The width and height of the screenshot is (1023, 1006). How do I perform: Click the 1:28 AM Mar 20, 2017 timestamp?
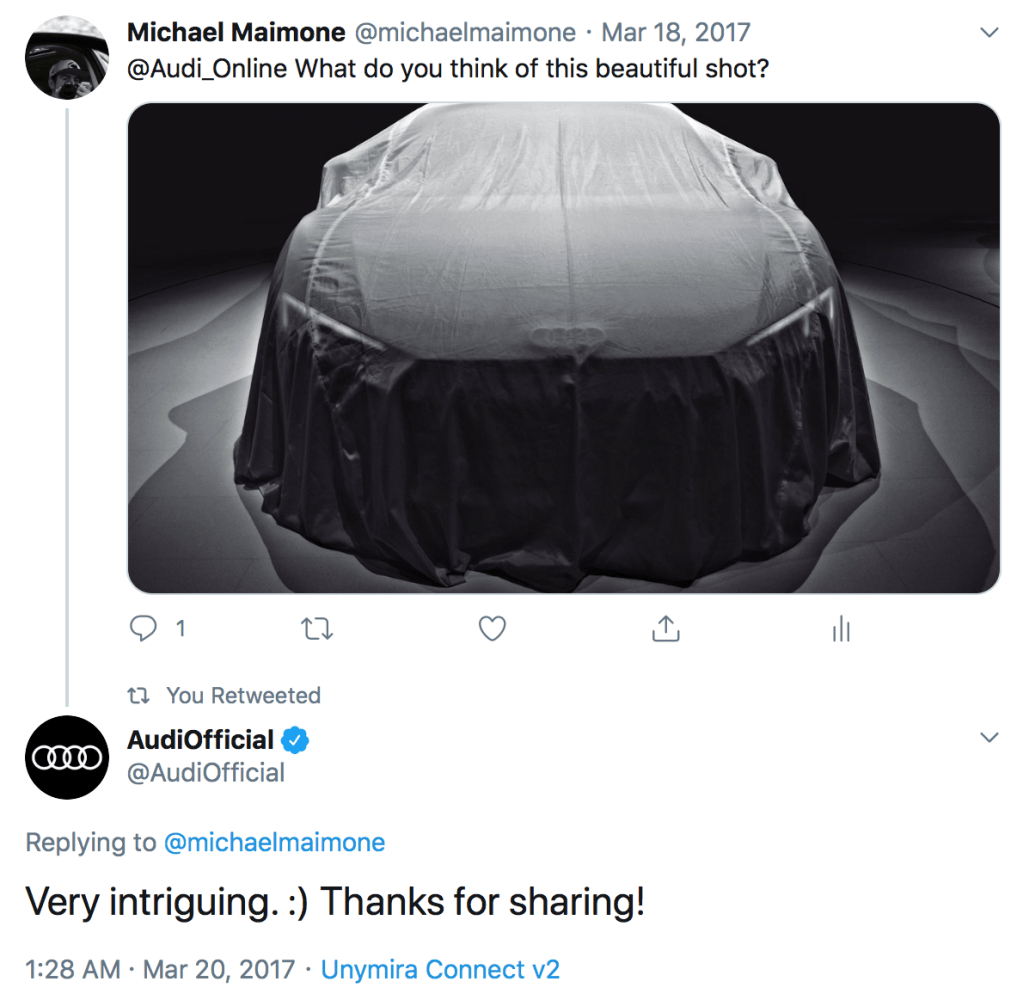[160, 969]
